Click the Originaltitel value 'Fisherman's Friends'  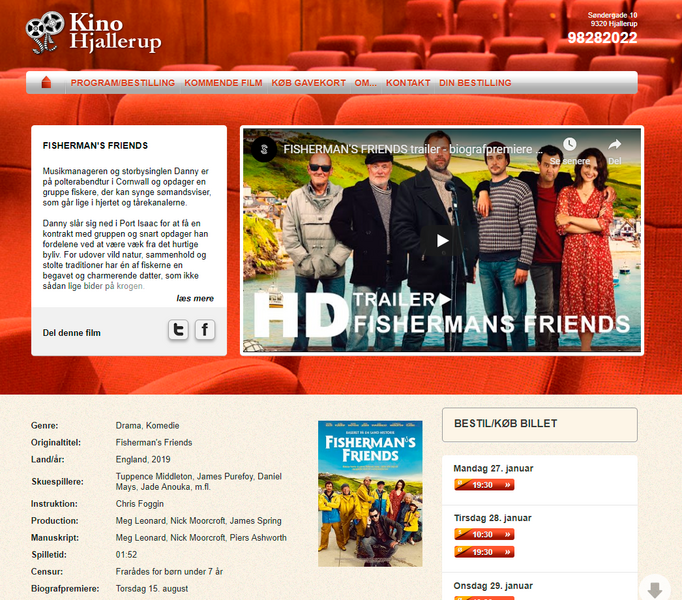tap(154, 442)
